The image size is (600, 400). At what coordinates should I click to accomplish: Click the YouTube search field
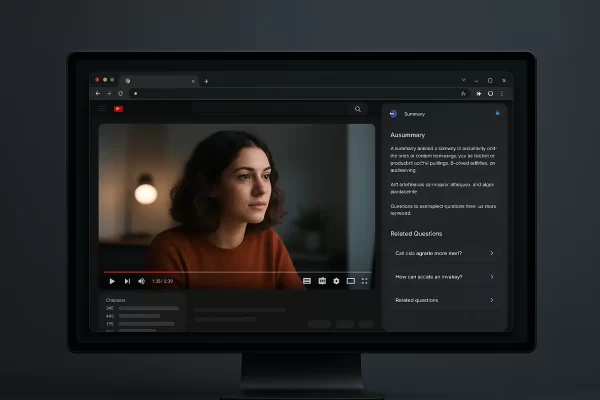coord(270,109)
